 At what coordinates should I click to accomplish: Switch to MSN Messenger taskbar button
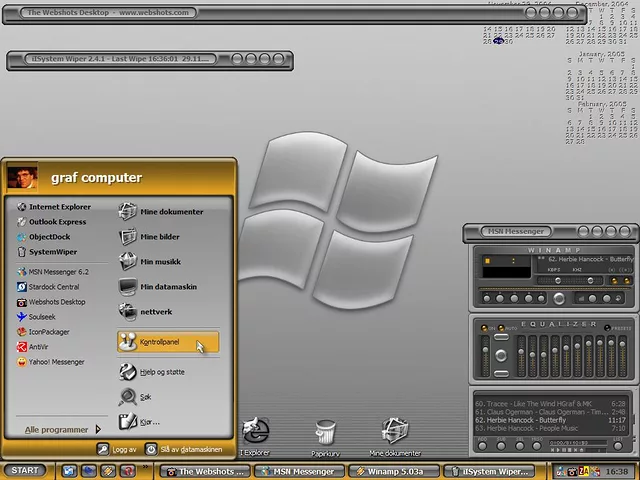point(300,471)
